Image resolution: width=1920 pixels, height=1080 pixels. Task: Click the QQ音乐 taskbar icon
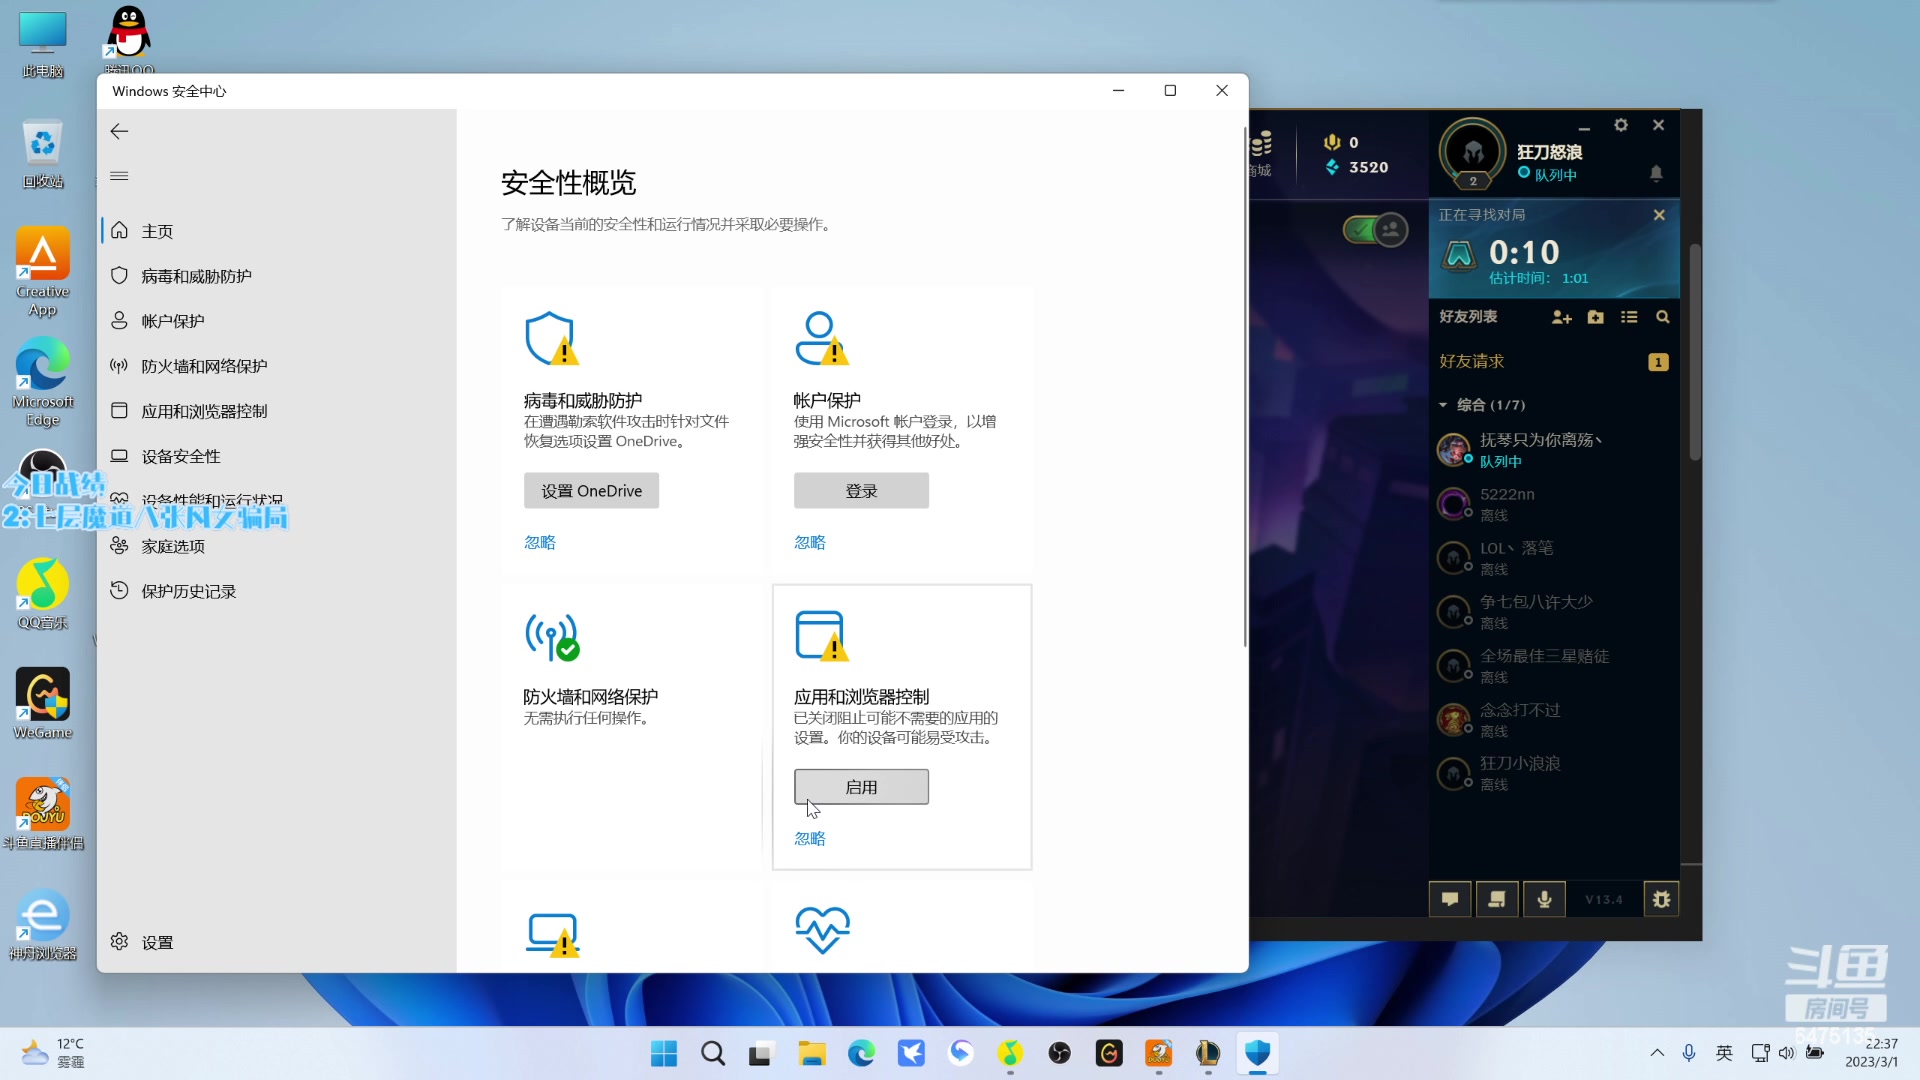tap(1010, 1053)
